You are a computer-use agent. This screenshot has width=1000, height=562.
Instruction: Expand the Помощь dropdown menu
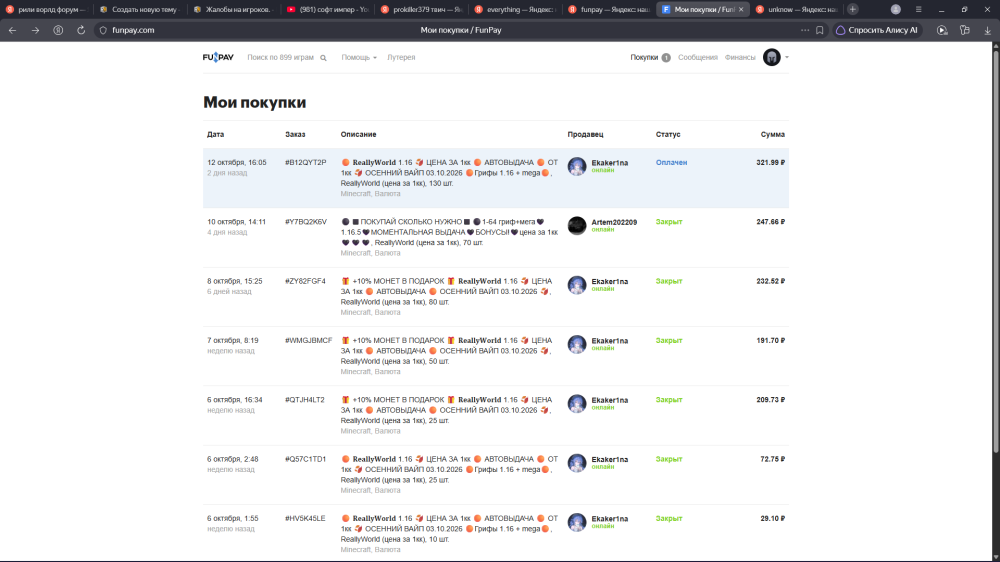pyautogui.click(x=358, y=57)
